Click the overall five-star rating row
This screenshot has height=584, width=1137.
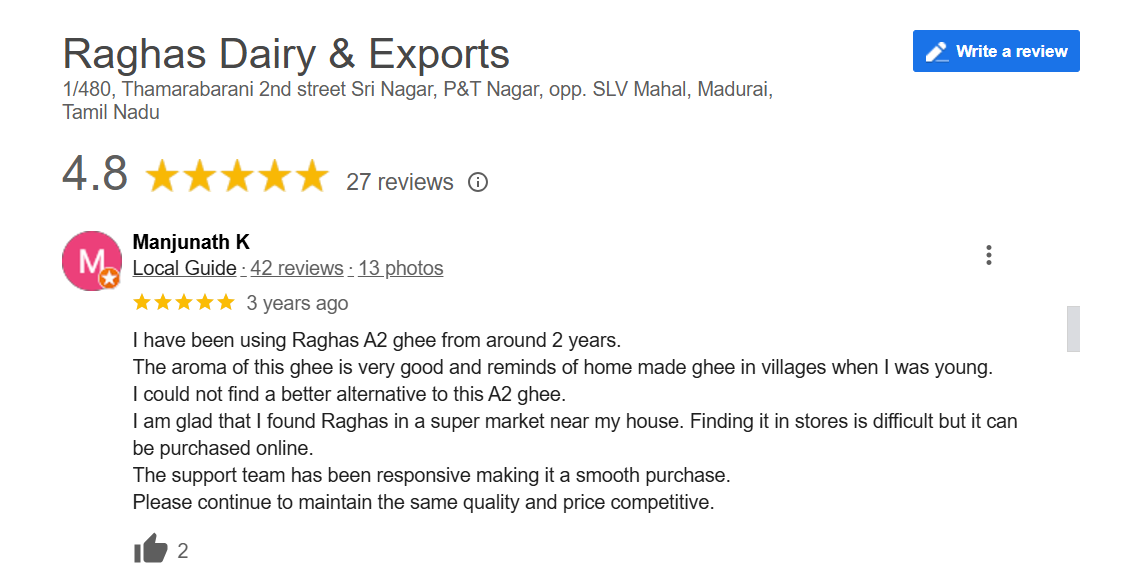tap(237, 177)
